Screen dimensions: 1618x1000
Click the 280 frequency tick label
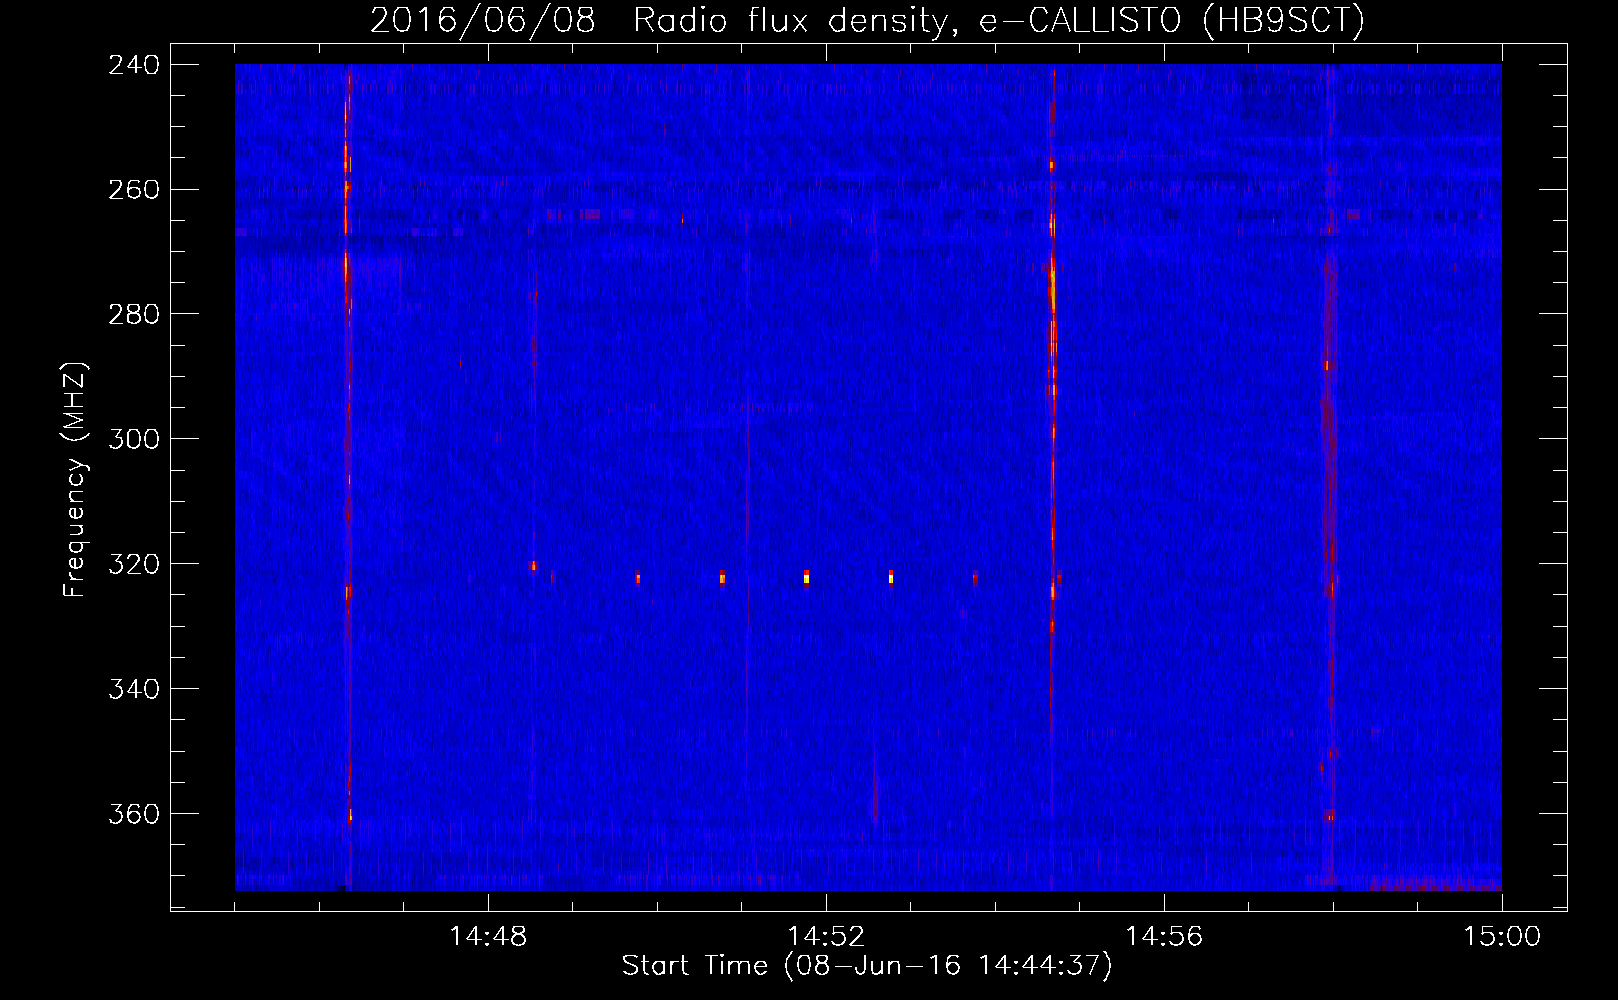pos(134,314)
